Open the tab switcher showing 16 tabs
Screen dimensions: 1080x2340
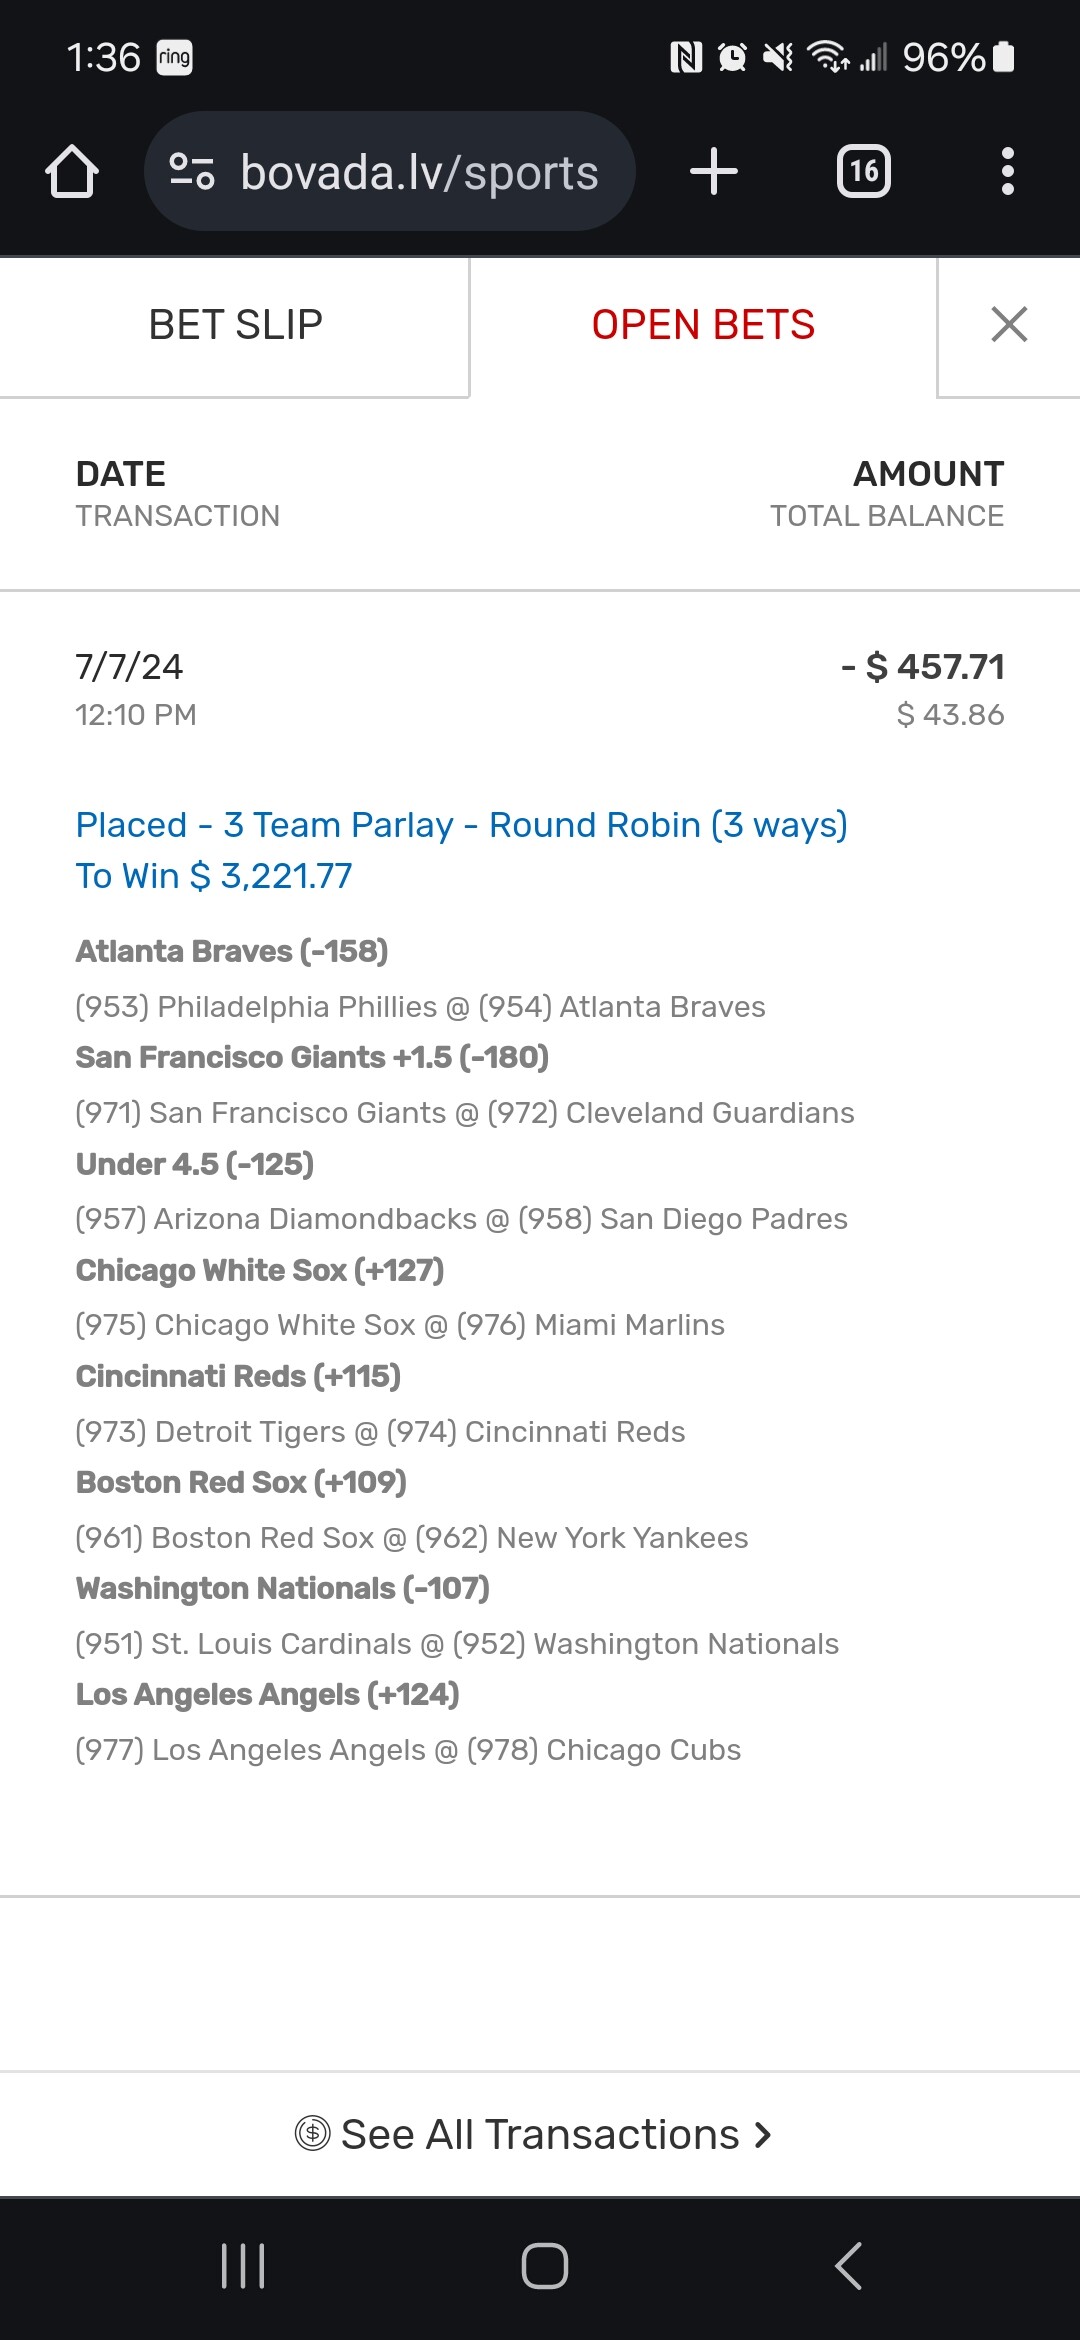coord(863,171)
